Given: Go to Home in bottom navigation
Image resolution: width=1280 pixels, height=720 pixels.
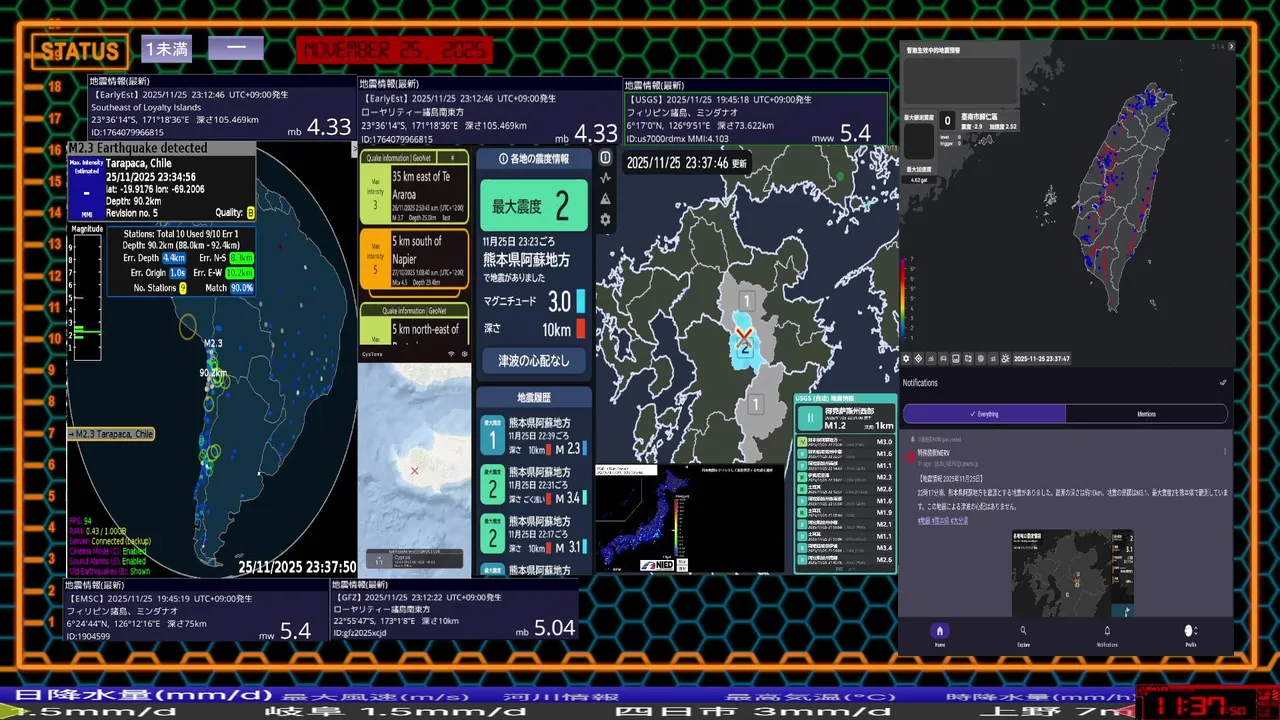Looking at the screenshot, I should 938,634.
